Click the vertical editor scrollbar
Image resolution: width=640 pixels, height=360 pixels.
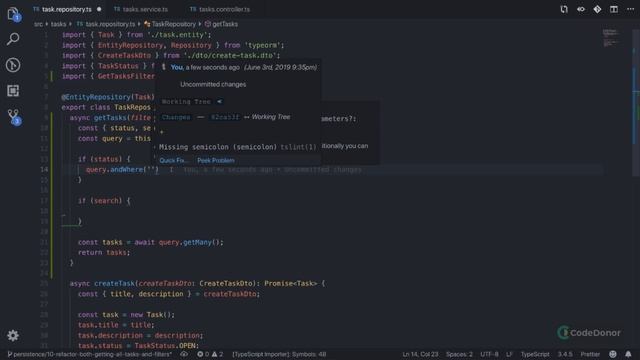click(636, 102)
